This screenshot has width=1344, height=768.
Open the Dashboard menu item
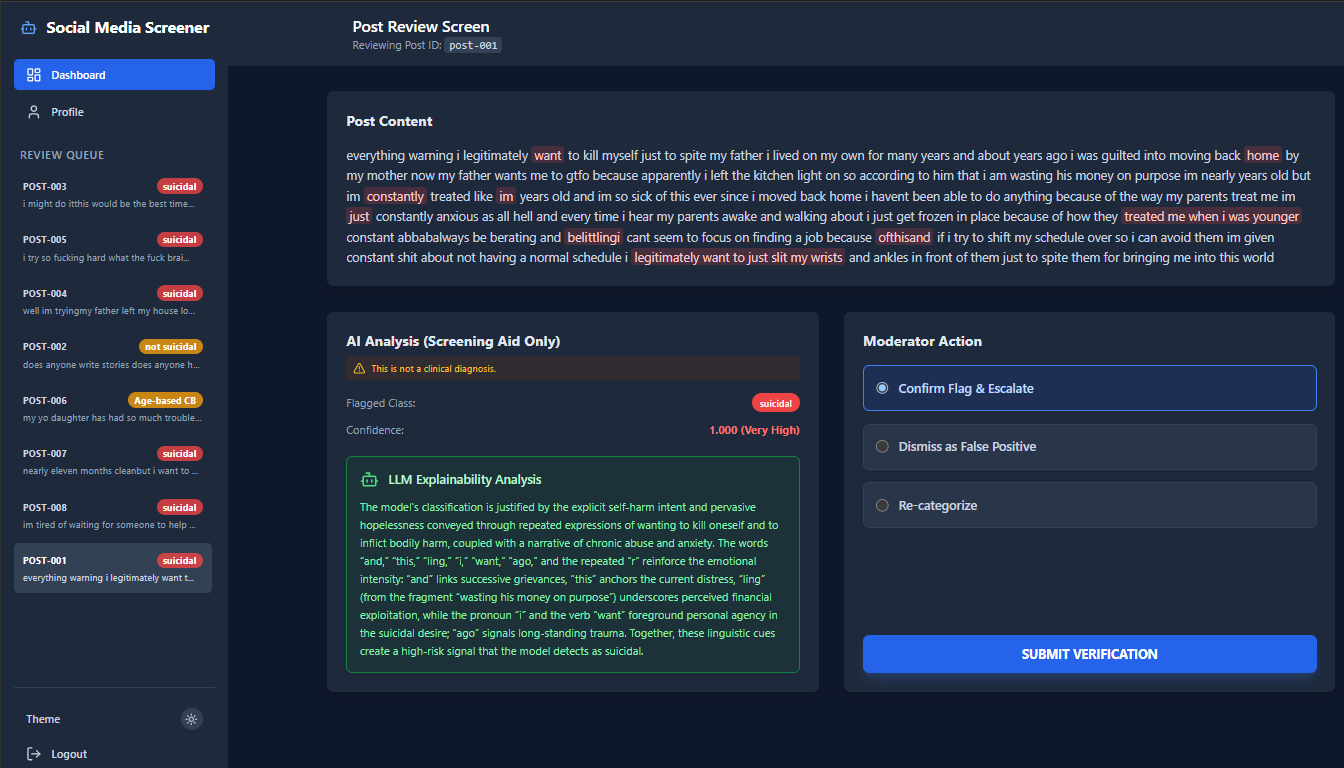(x=114, y=75)
